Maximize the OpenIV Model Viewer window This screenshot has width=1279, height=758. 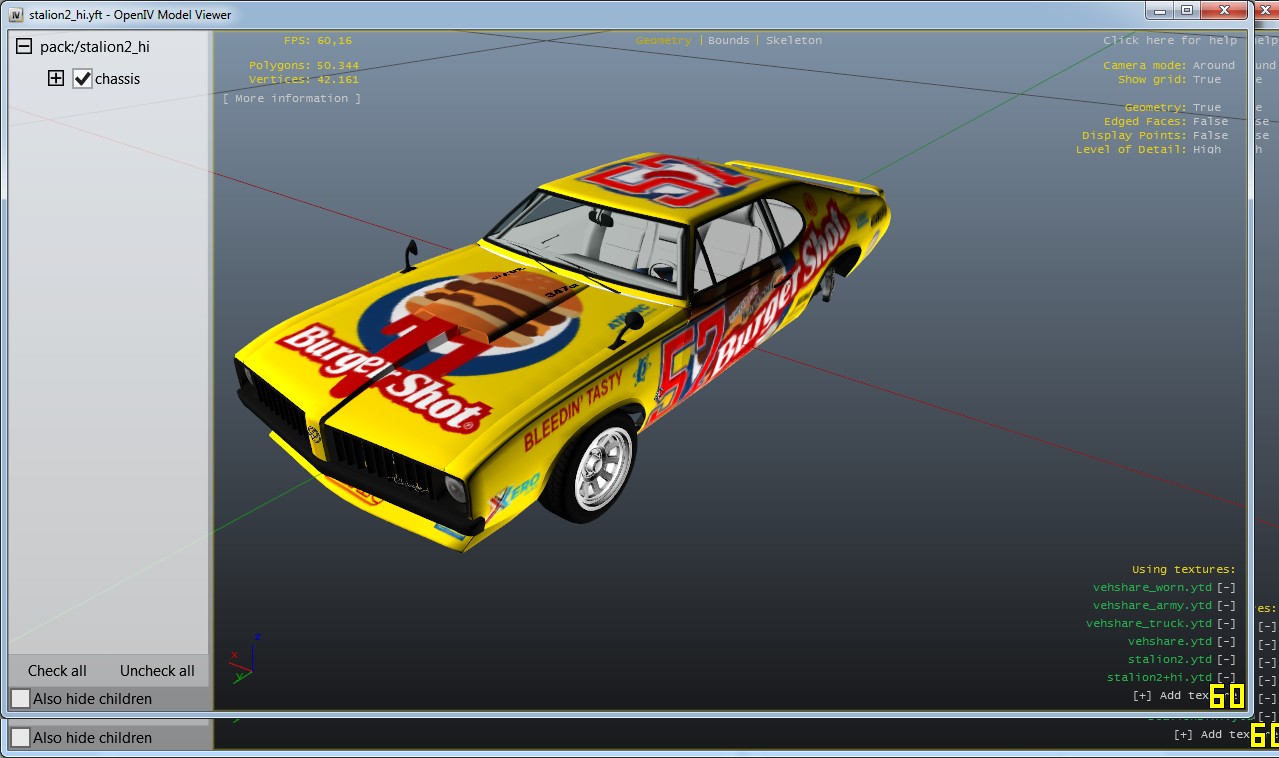tap(1187, 10)
